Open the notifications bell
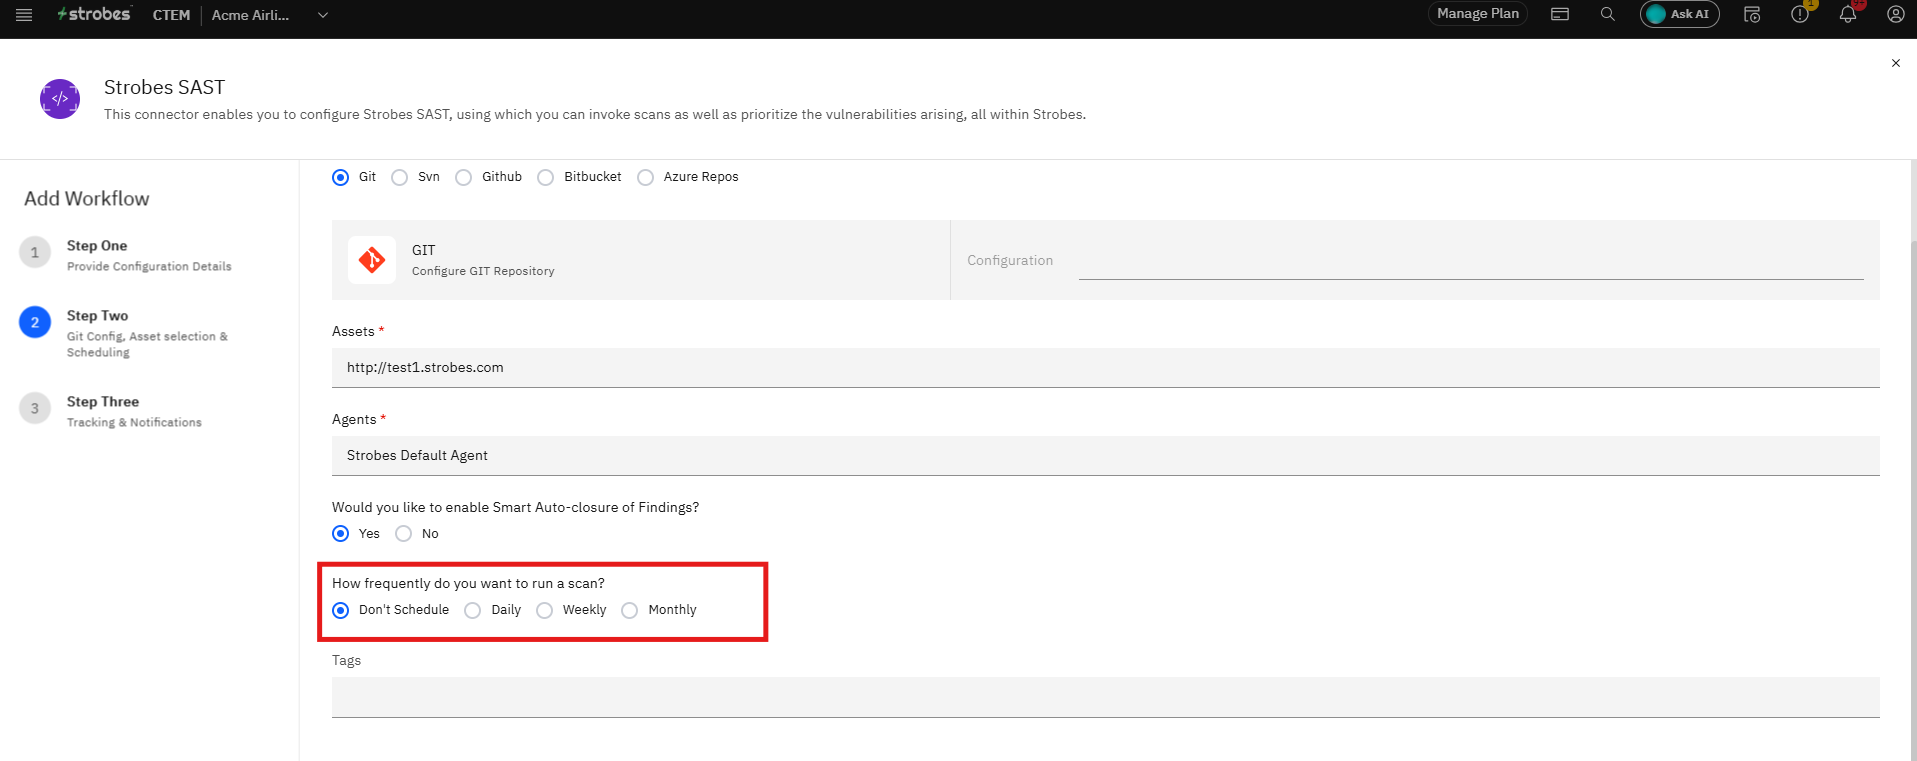The height and width of the screenshot is (761, 1917). 1848,14
